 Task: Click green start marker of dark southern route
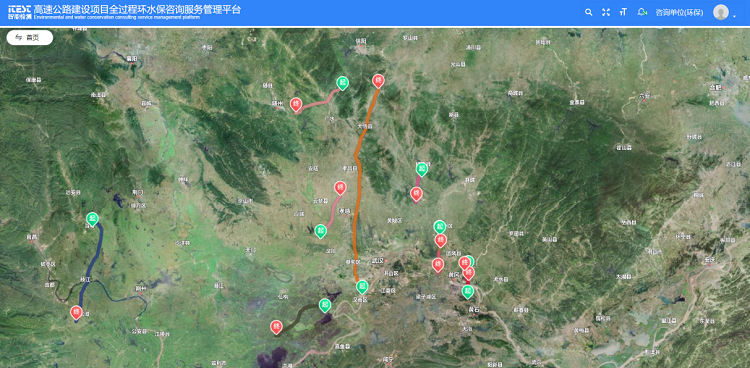(325, 305)
